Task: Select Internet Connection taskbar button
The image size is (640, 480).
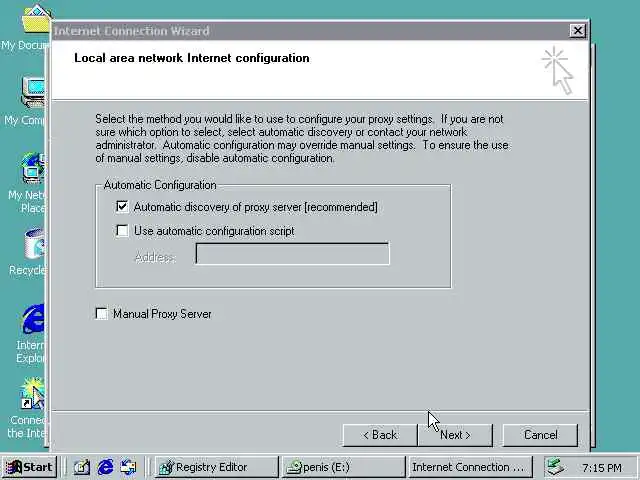Action: coord(470,467)
